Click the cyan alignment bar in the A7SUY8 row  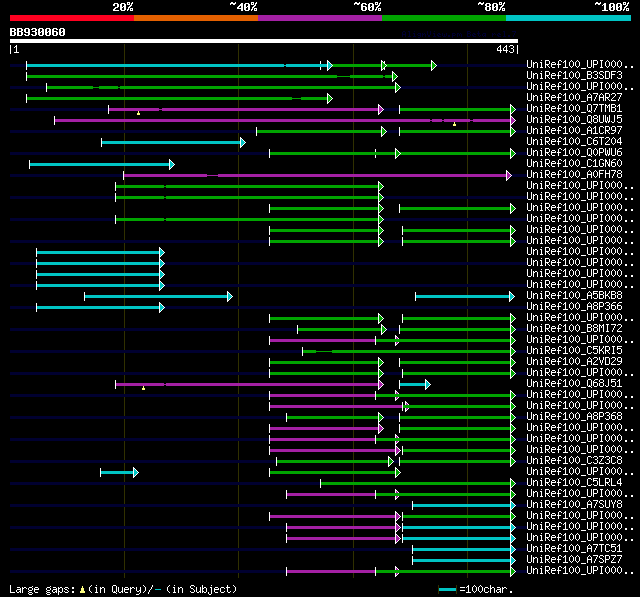(462, 506)
